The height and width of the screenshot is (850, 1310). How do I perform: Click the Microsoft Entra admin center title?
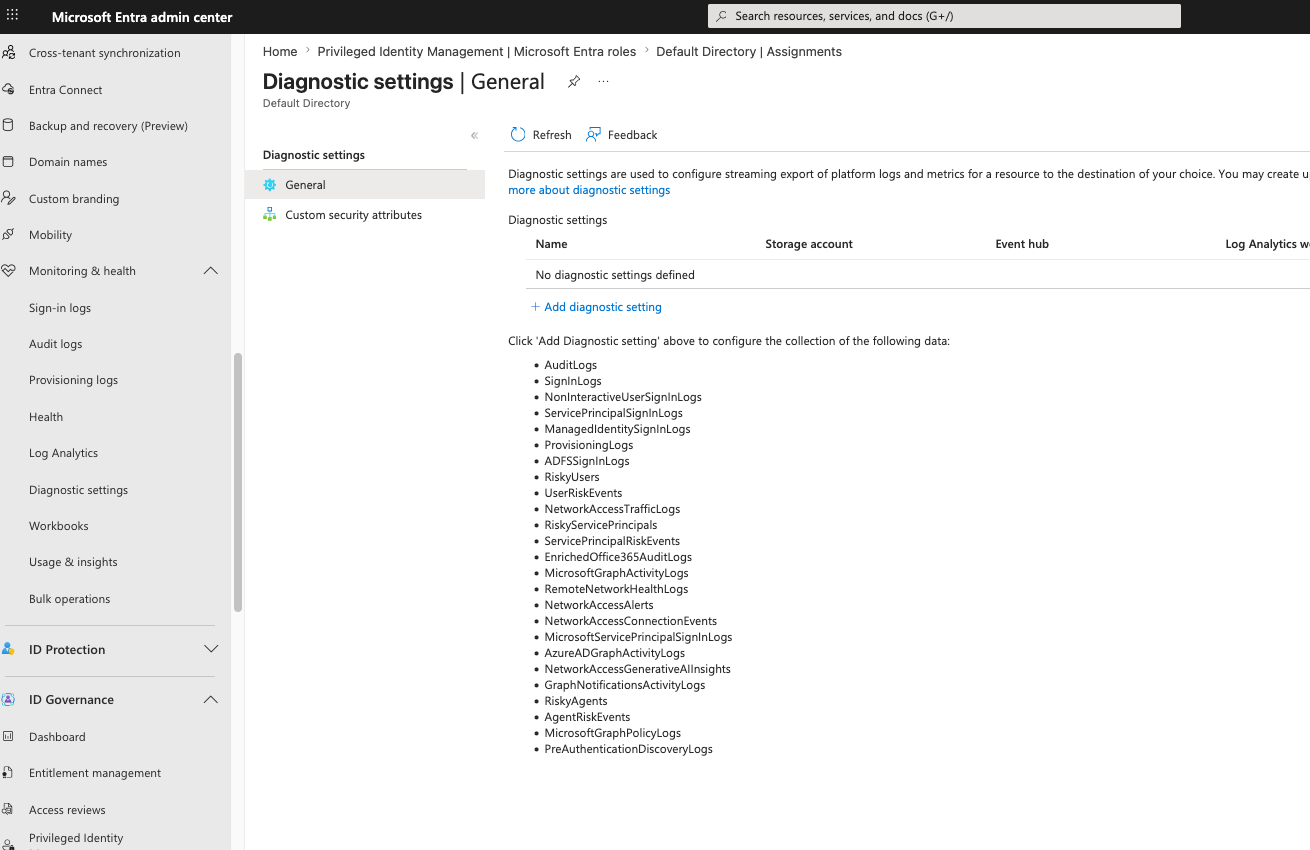coord(142,17)
